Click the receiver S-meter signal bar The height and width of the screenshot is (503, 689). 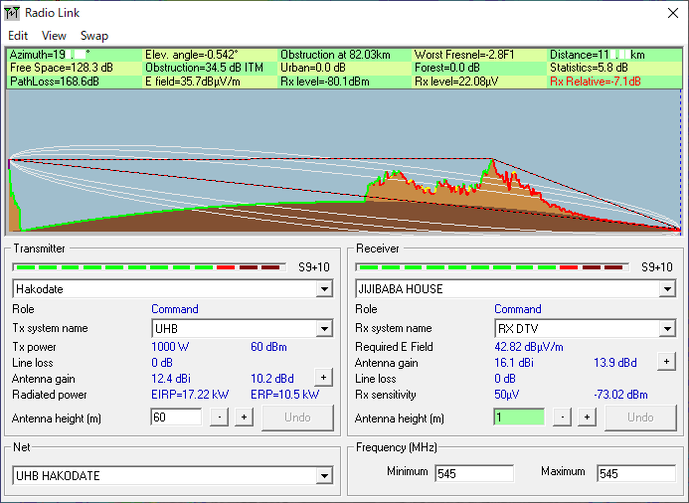pos(492,267)
